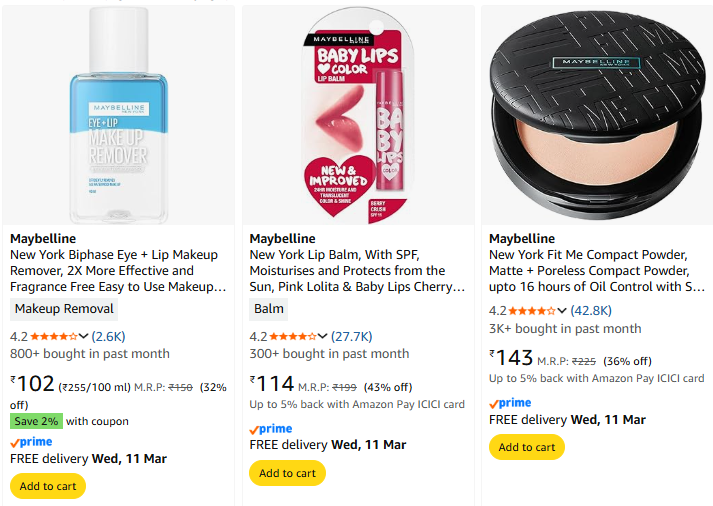Click the Prime badge under compact powder

(510, 403)
